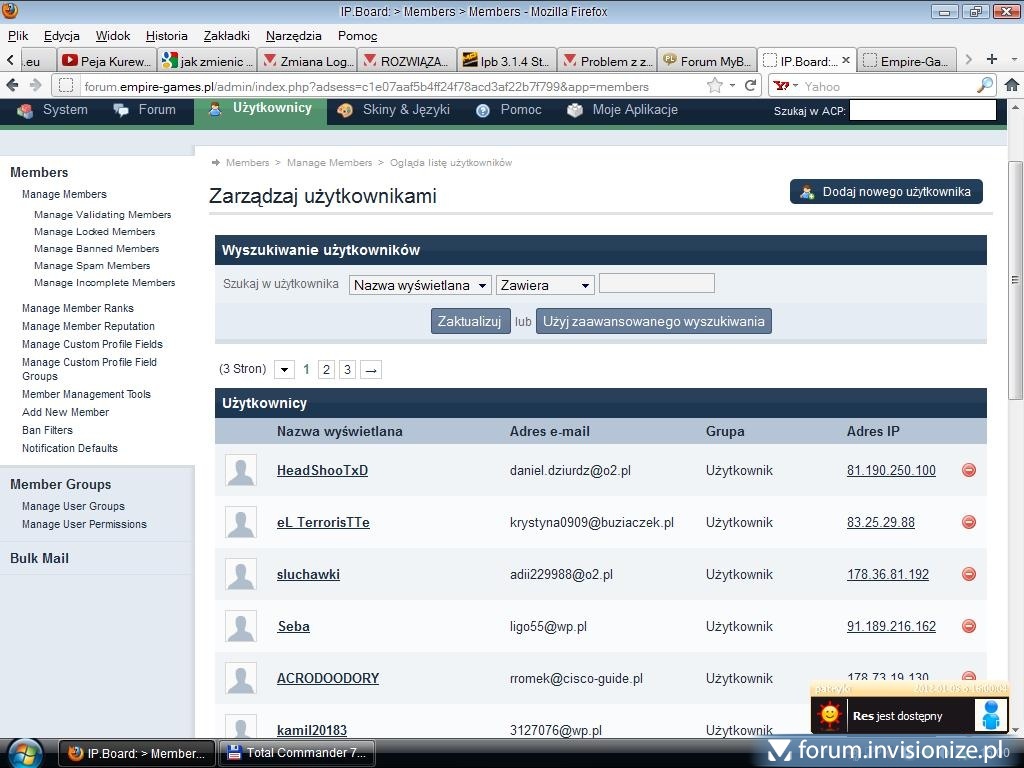Open the page jump dropdown arrow
Screen dimensions: 1024x768
(284, 370)
